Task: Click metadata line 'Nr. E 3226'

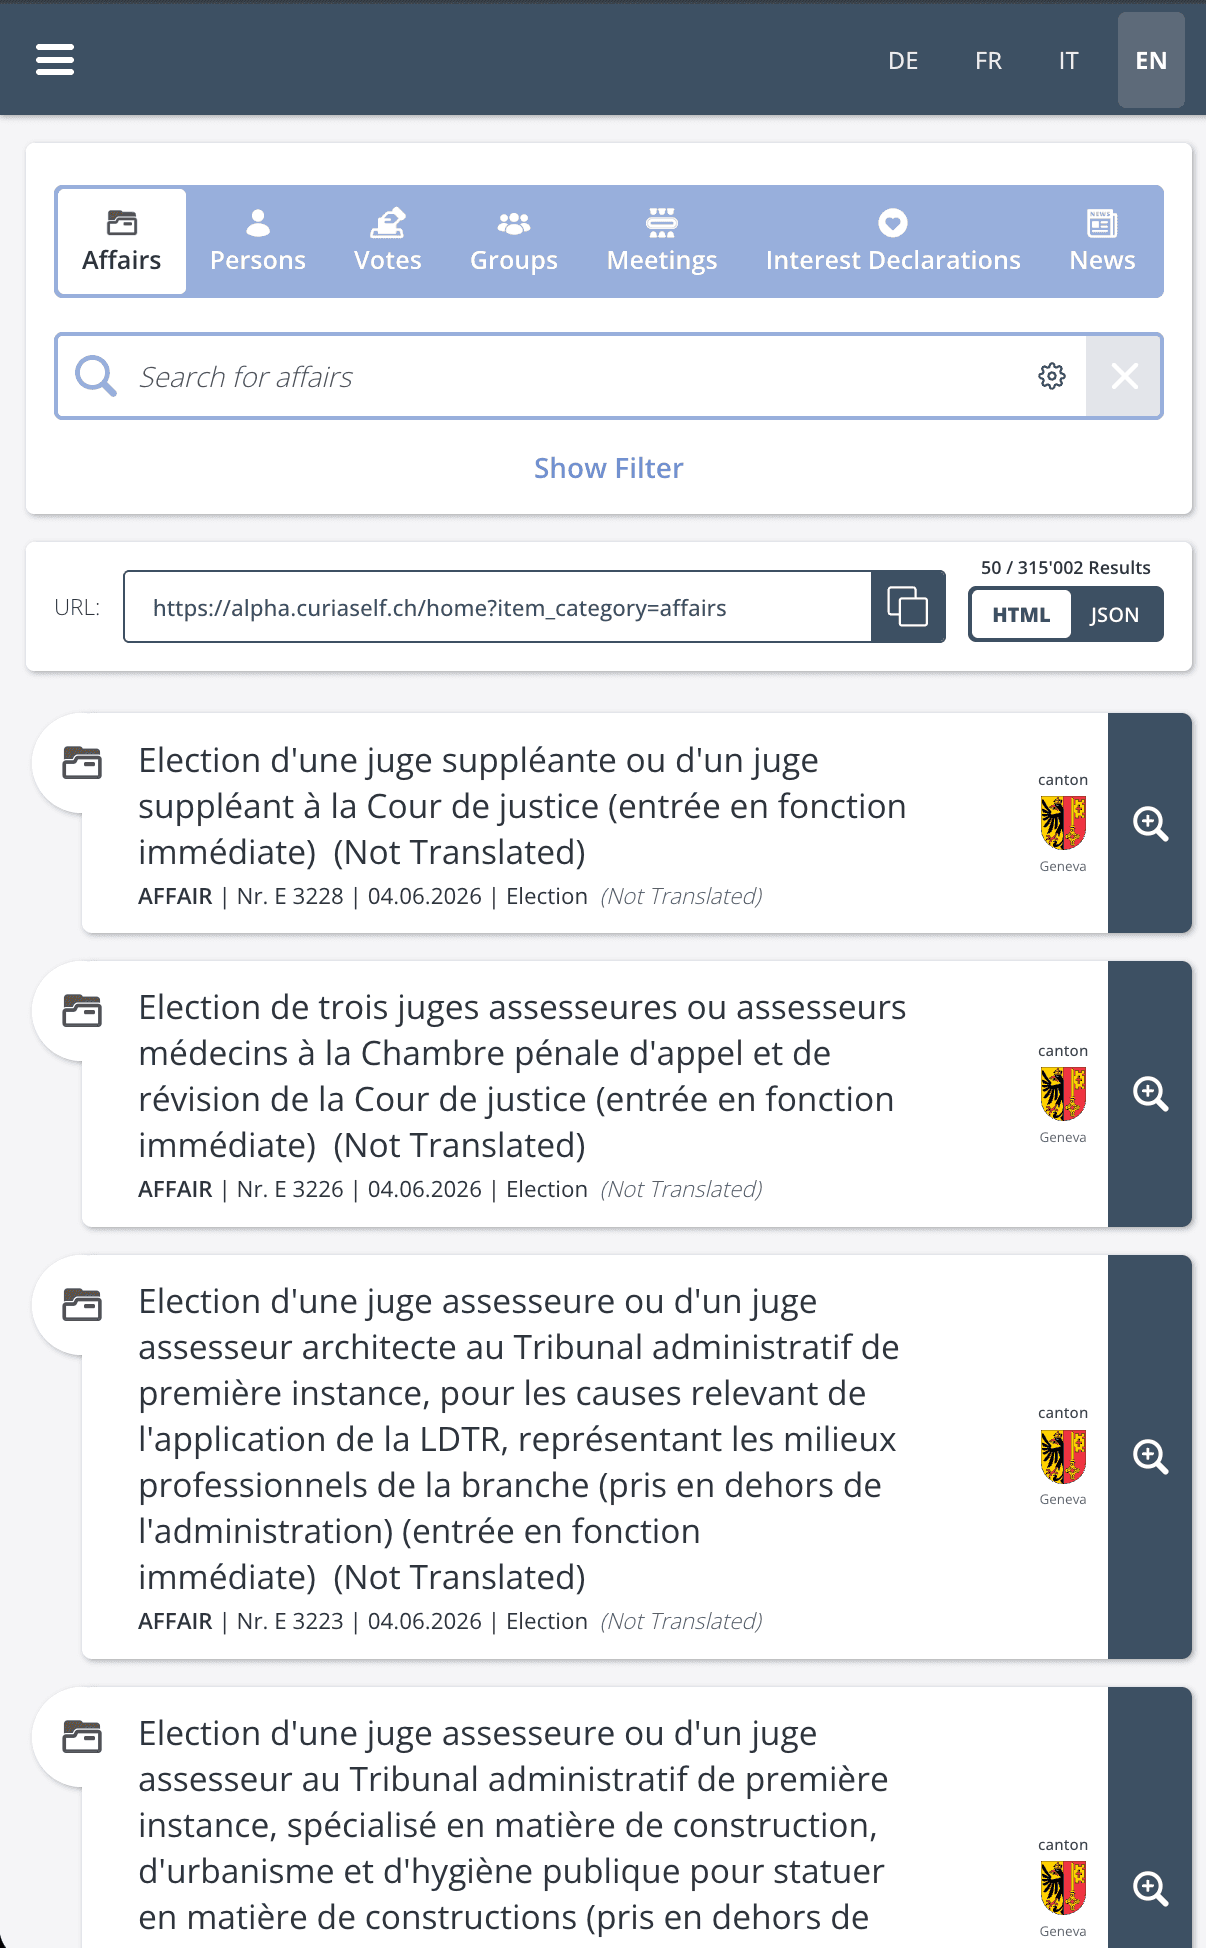Action: click(450, 1189)
